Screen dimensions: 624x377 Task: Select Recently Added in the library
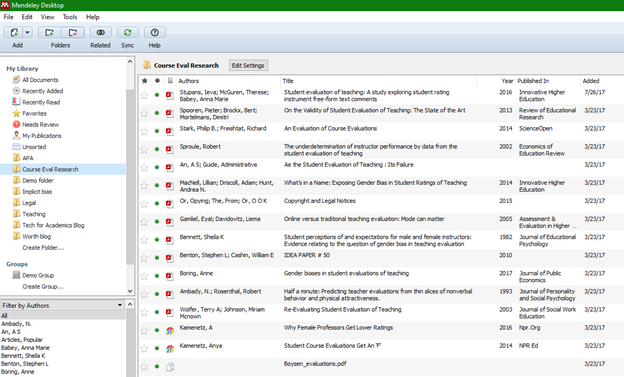[43, 91]
